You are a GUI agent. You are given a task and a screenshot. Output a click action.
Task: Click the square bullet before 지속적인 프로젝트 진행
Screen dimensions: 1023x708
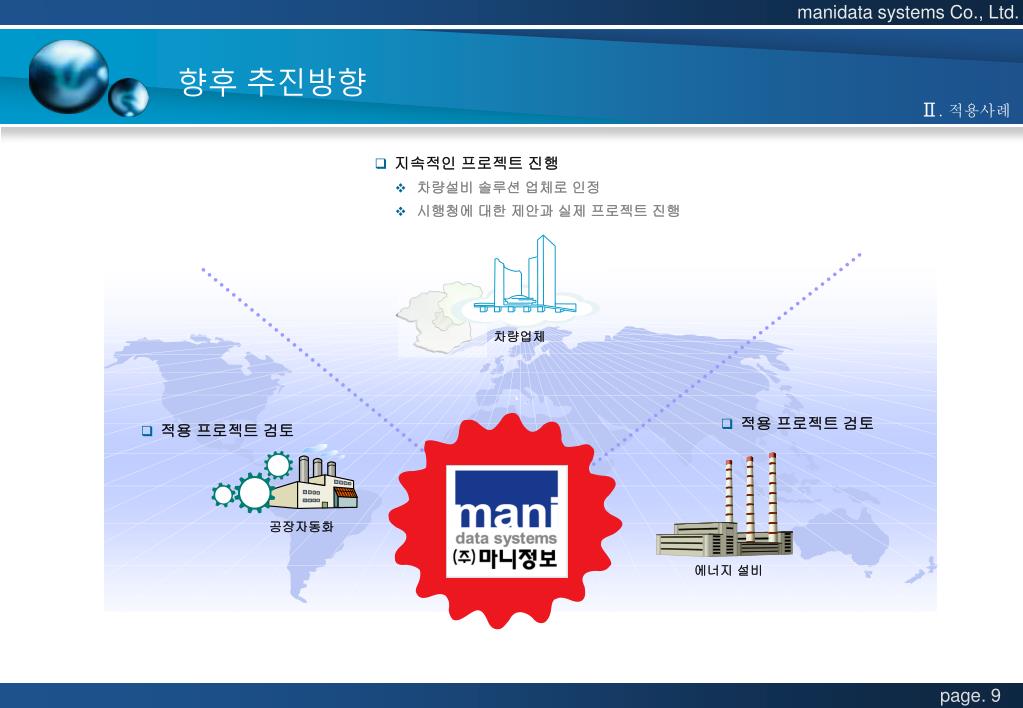tap(381, 164)
